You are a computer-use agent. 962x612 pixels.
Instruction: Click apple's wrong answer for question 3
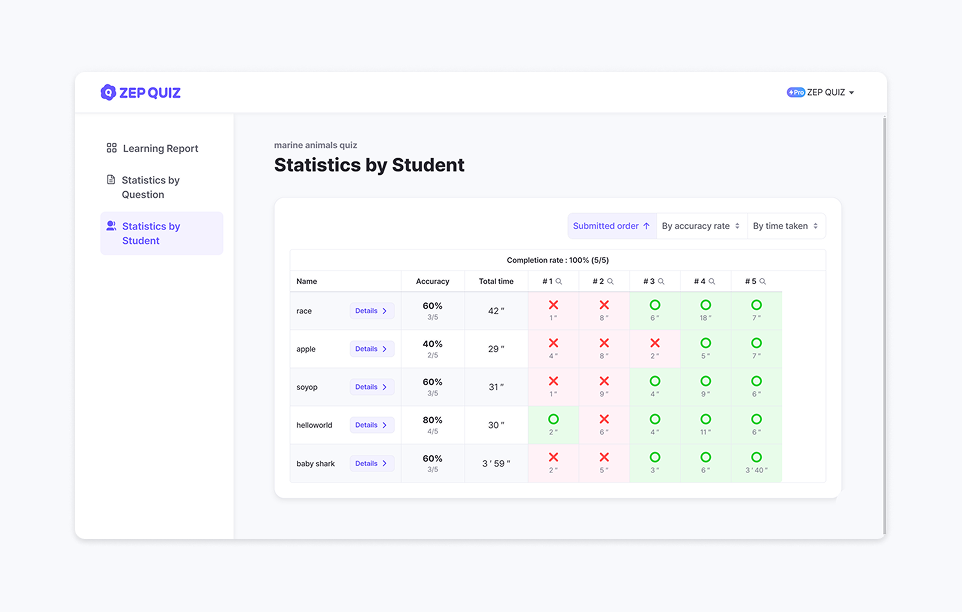point(655,344)
